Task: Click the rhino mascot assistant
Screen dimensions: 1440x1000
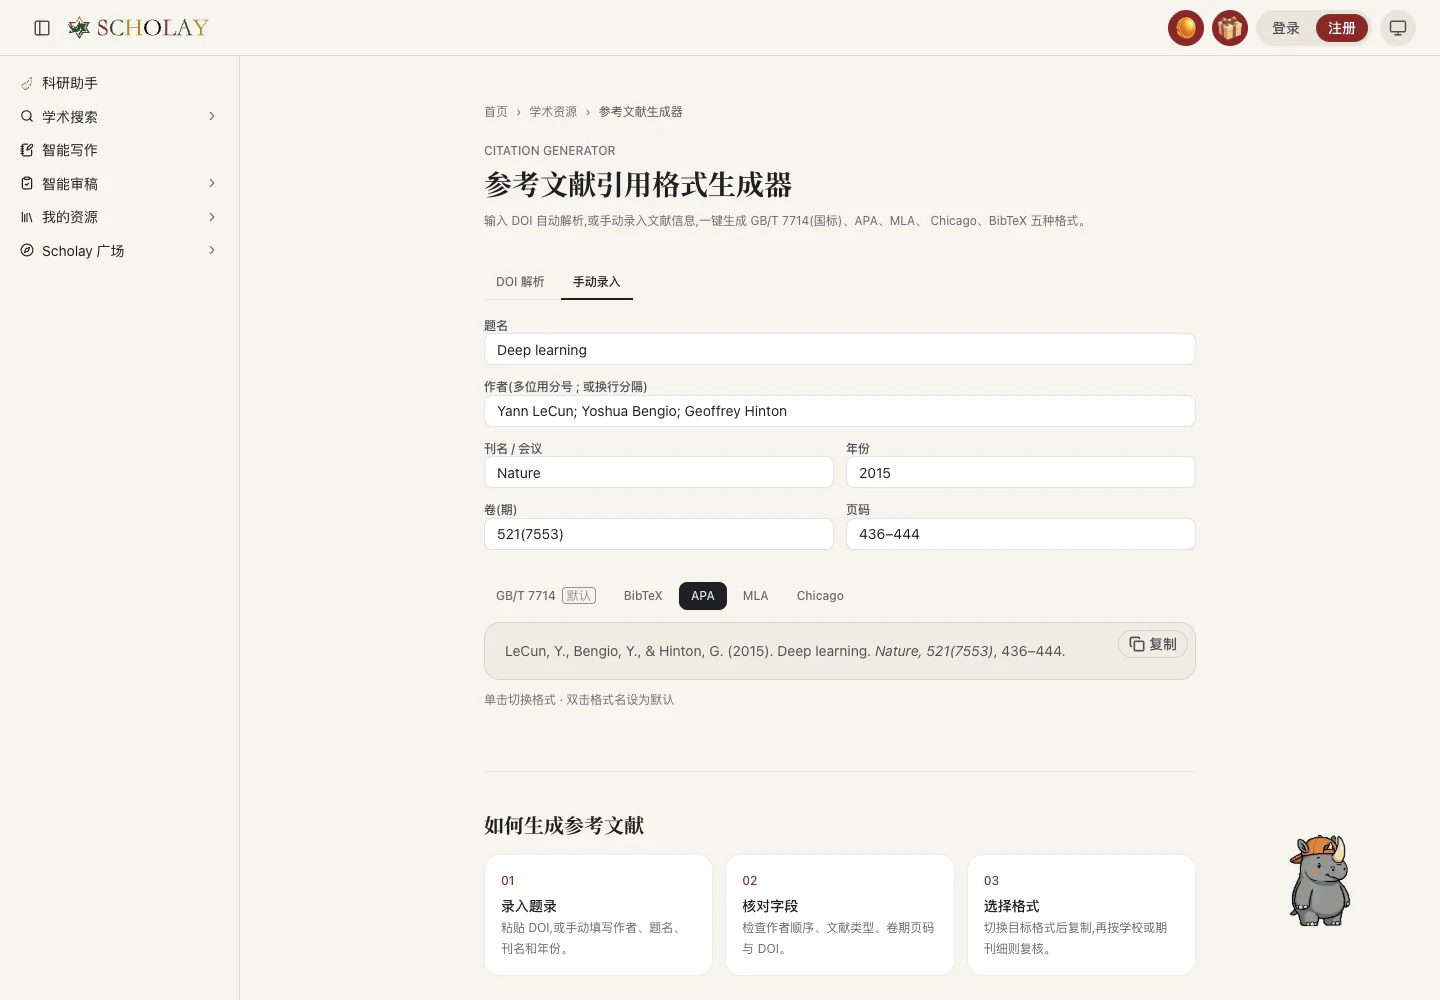Action: [x=1320, y=880]
